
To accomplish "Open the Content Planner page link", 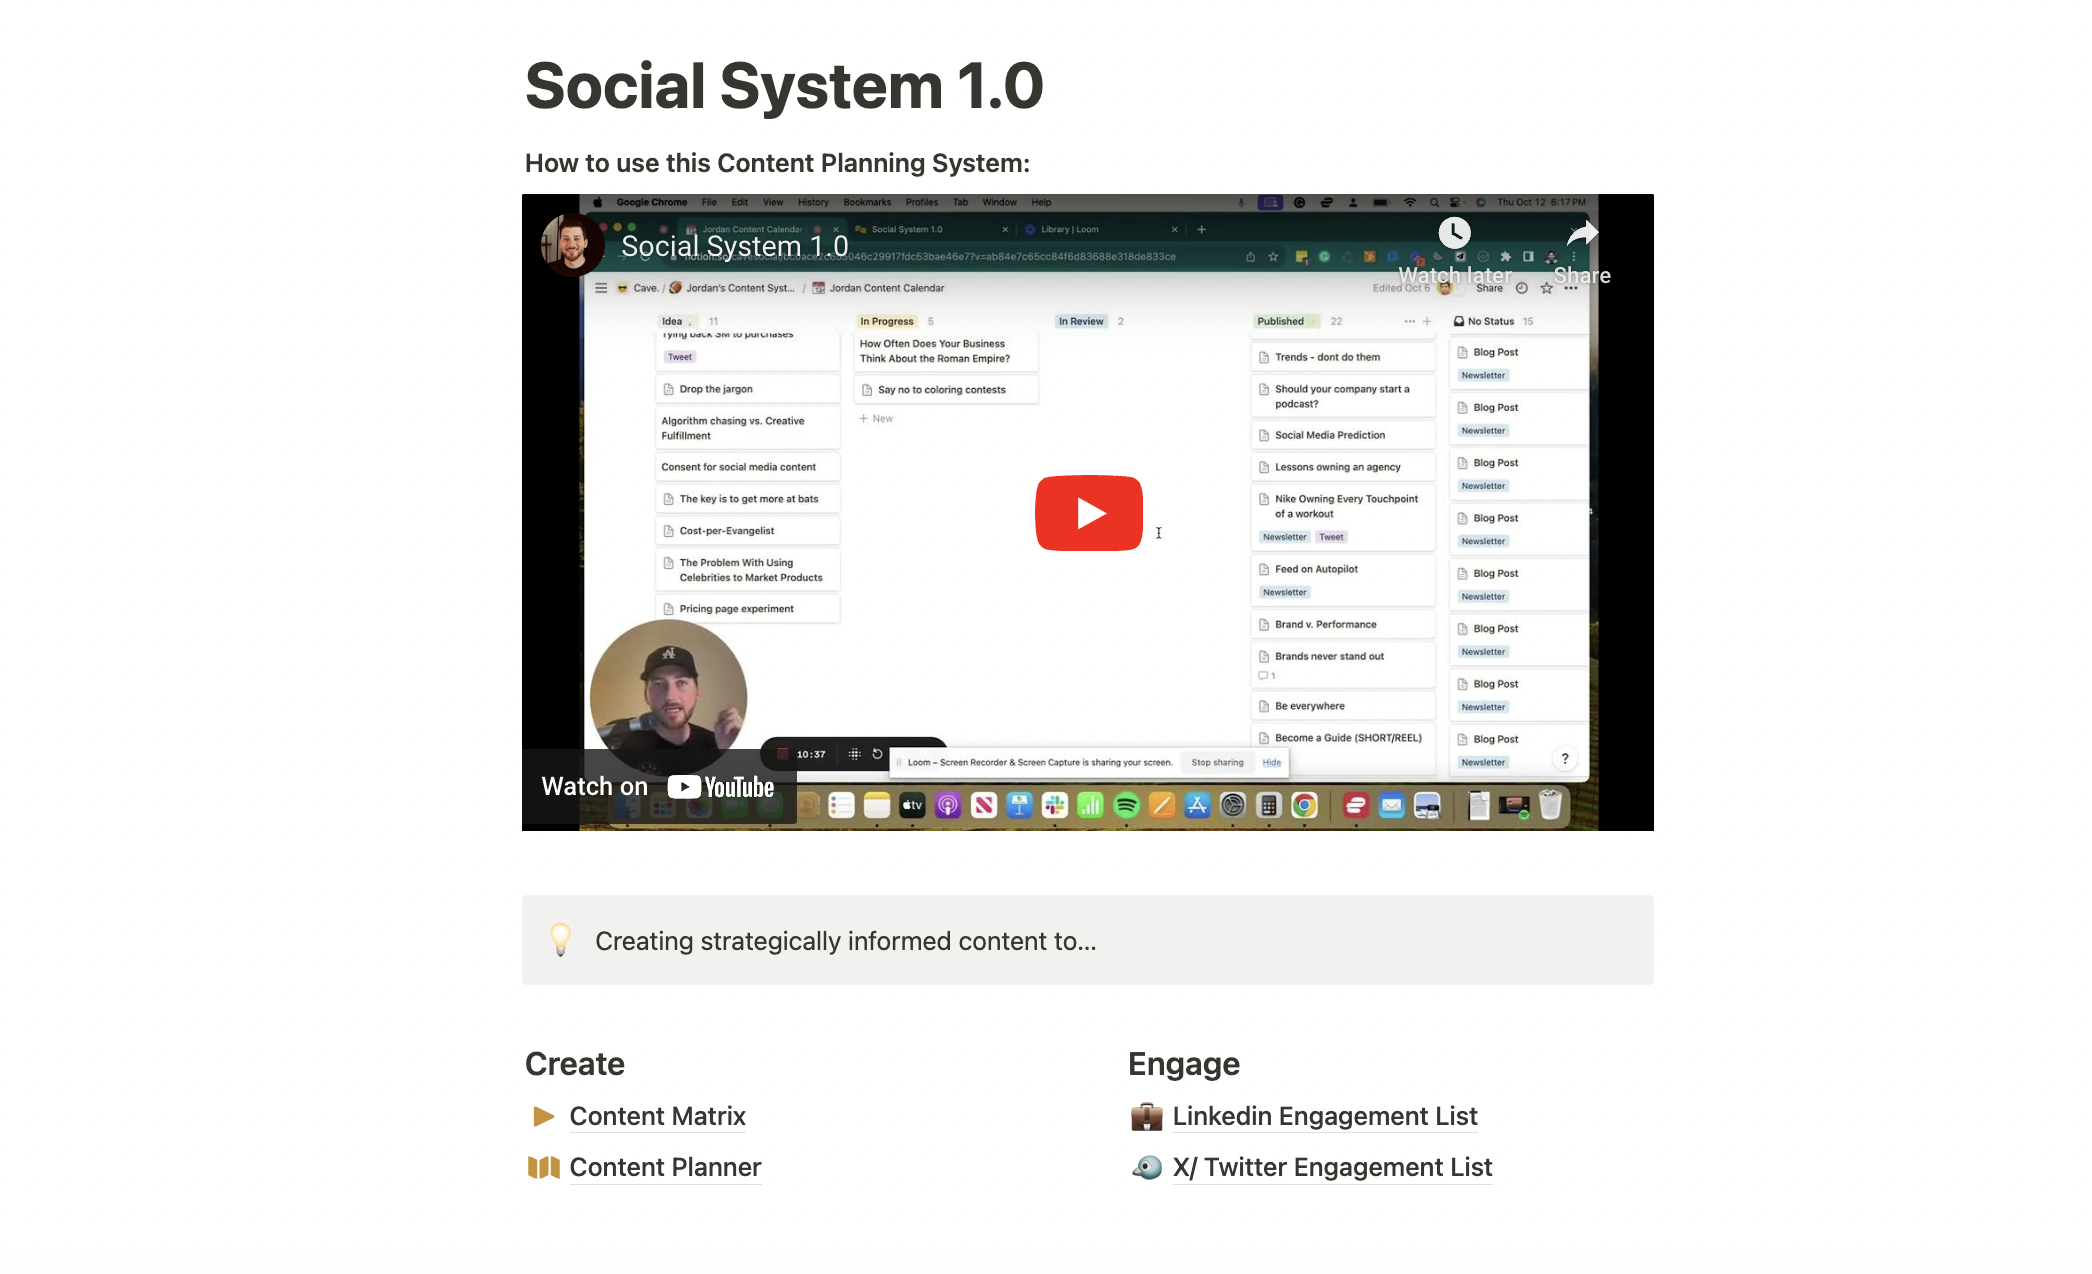I will (665, 1167).
